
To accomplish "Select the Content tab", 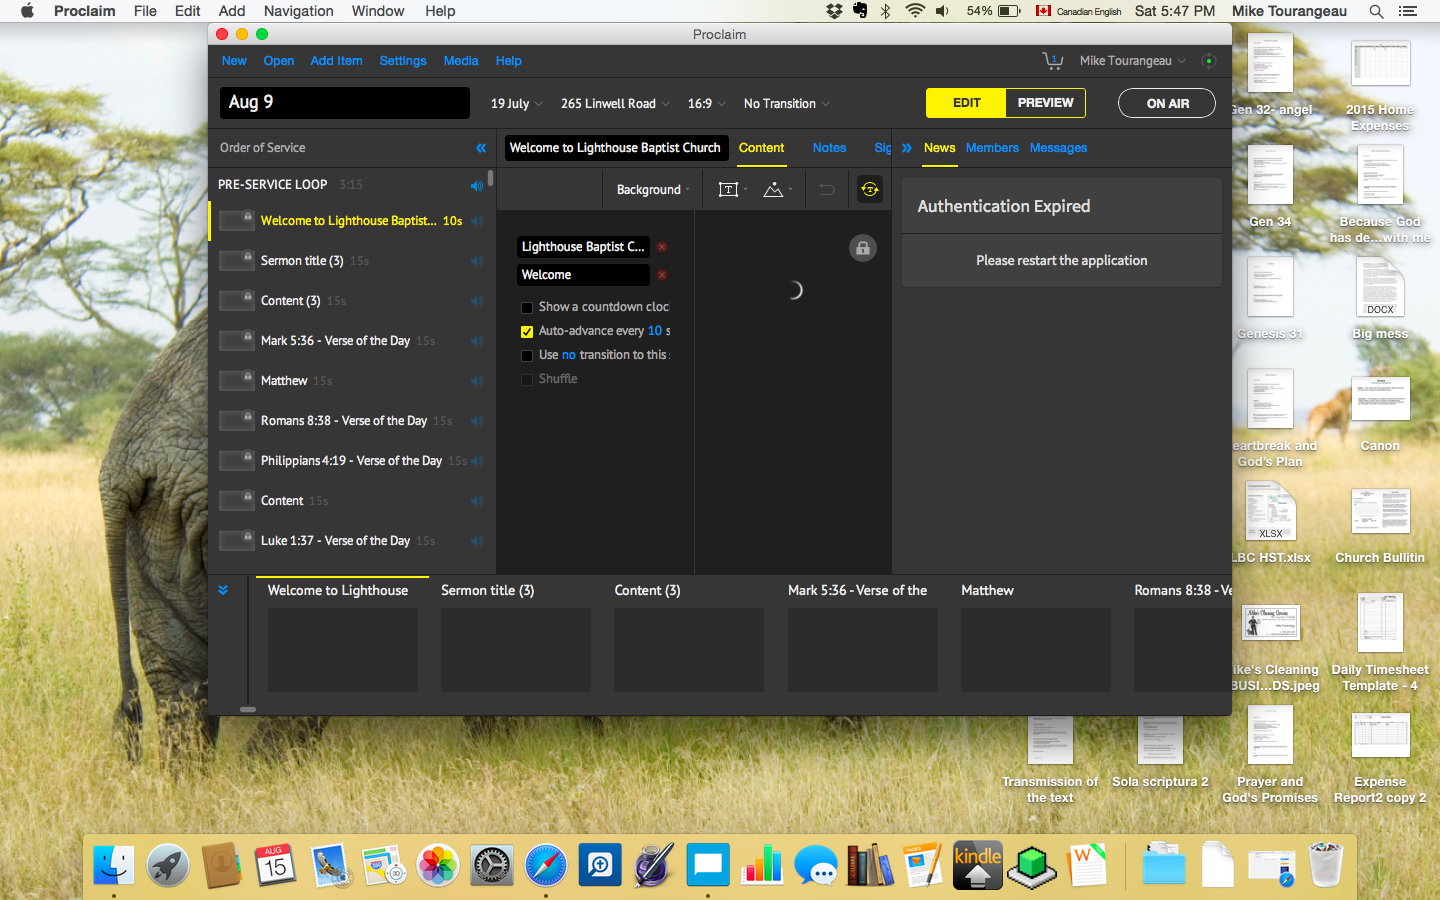I will 761,148.
